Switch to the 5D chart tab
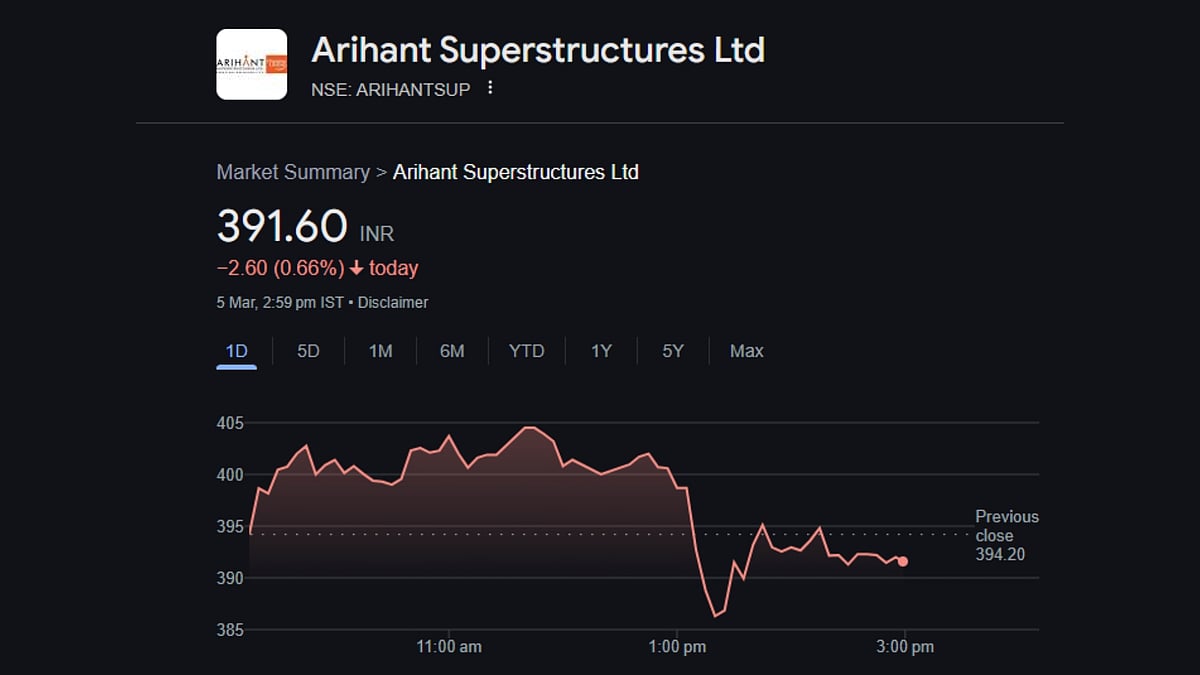Screen dimensions: 1200x675 [x=308, y=351]
